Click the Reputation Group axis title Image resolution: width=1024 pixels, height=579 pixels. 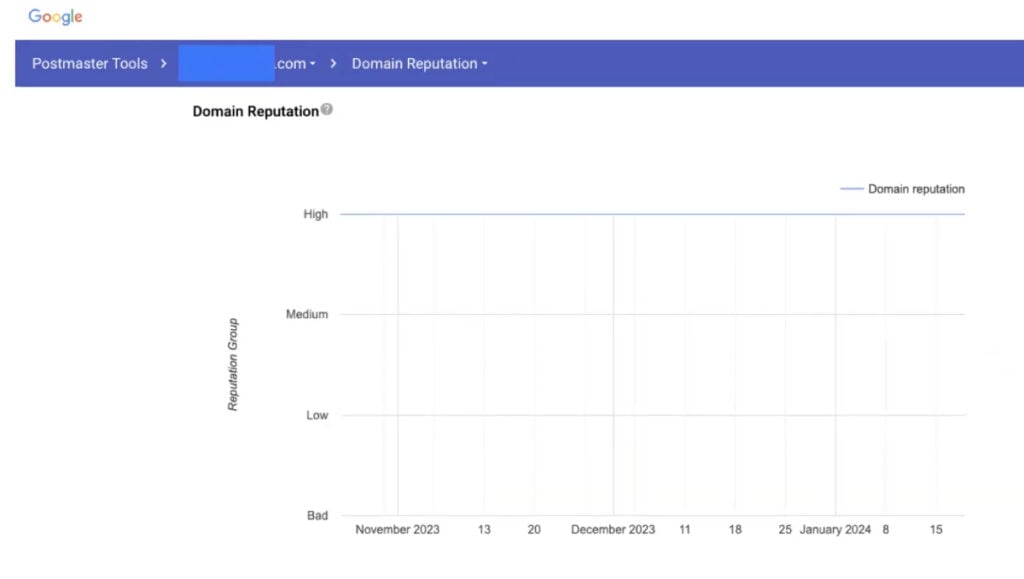tap(232, 364)
